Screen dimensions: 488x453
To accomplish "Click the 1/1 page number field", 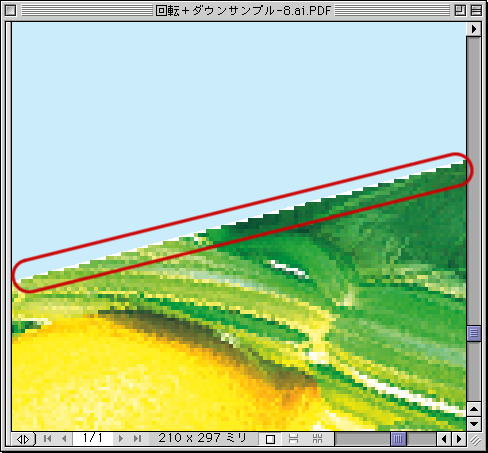I will [93, 438].
